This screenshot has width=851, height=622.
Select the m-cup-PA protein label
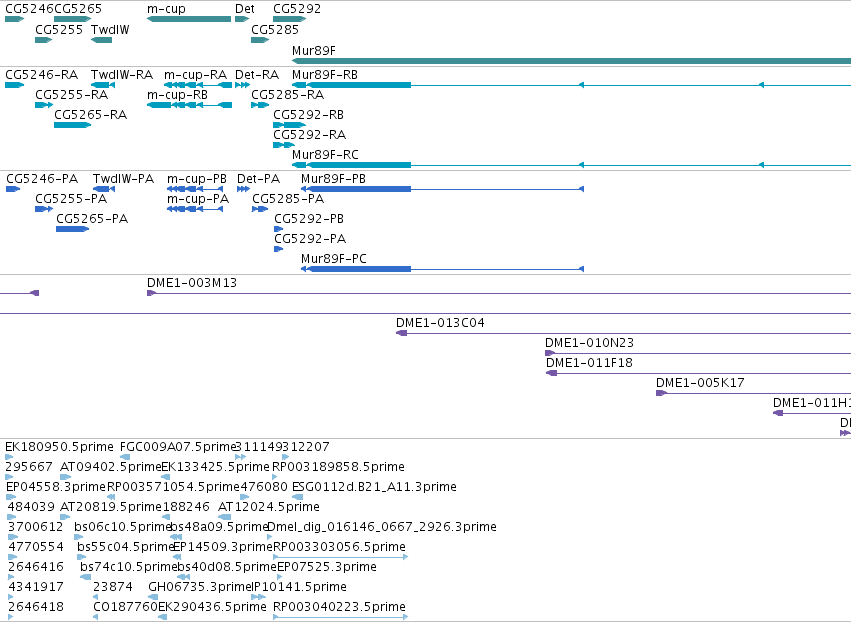click(x=198, y=199)
